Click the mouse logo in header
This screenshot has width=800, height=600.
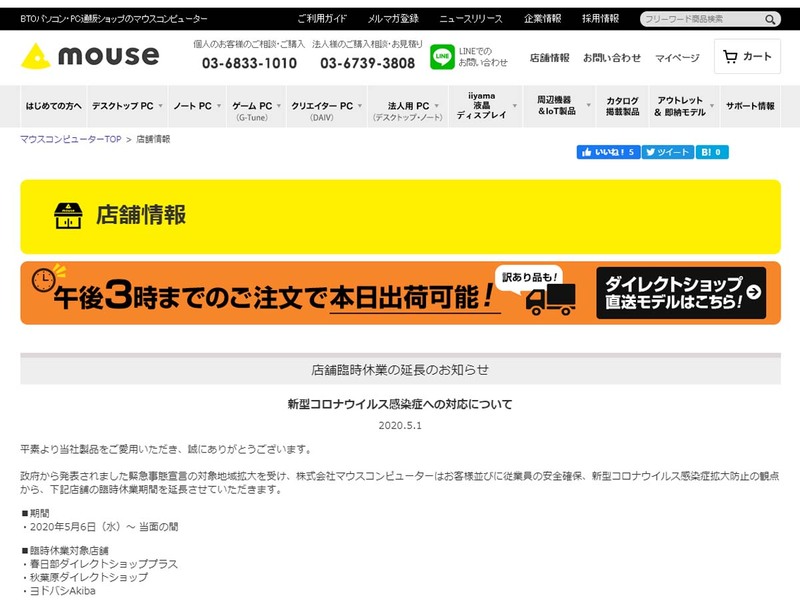90,56
